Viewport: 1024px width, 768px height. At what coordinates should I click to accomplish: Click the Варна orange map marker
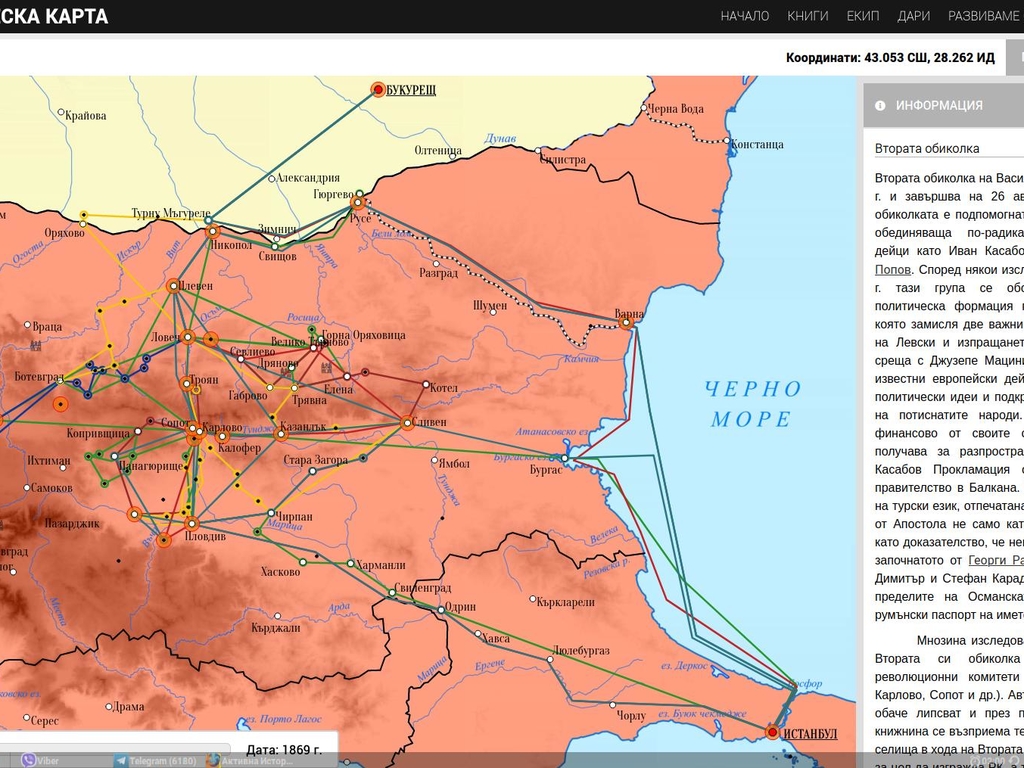point(627,322)
